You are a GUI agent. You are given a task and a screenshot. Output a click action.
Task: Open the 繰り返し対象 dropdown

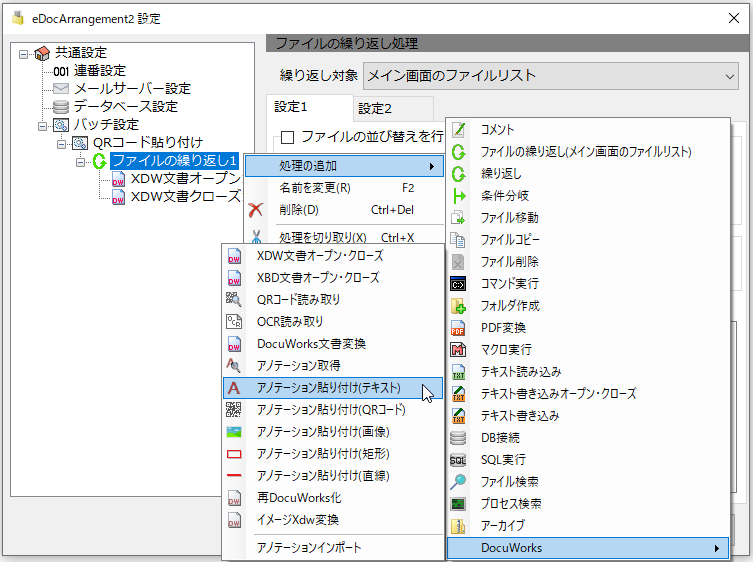tap(551, 76)
